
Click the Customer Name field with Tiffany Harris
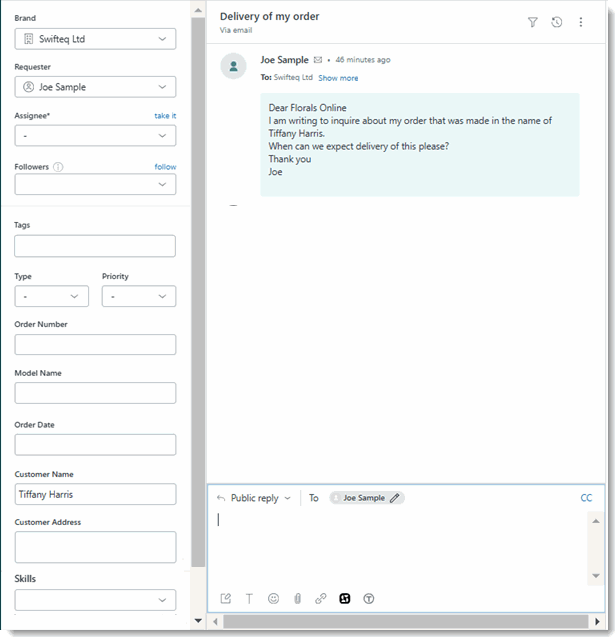(95, 494)
